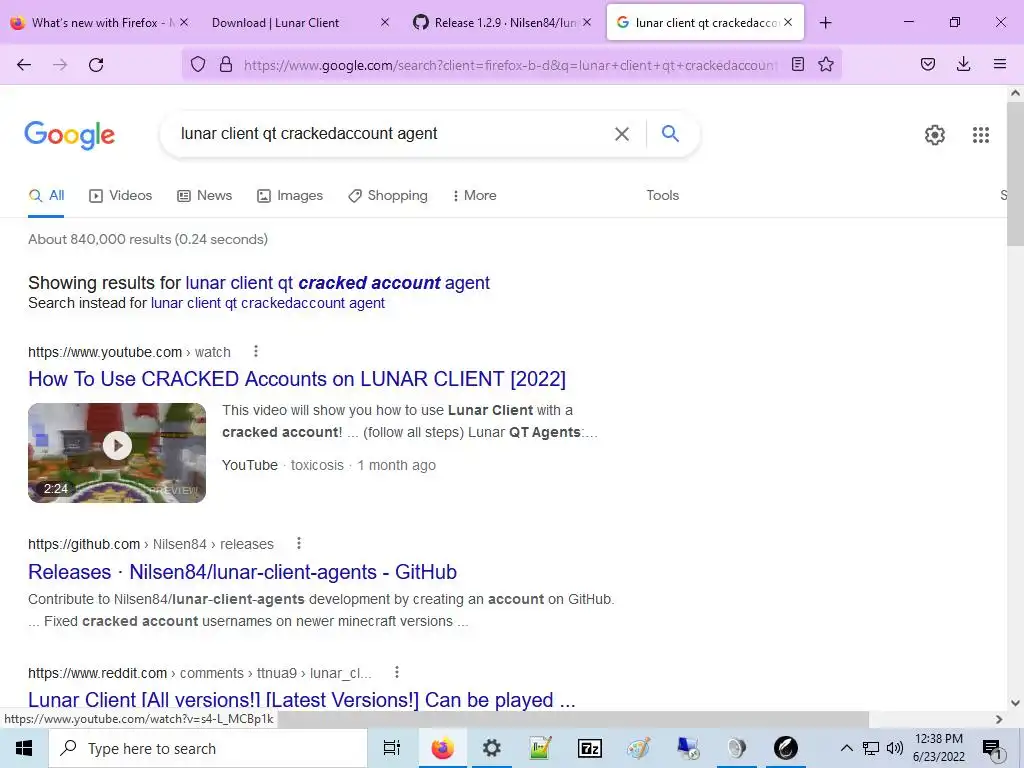This screenshot has height=768, width=1024.
Task: Show hidden system tray icons
Action: 846,748
